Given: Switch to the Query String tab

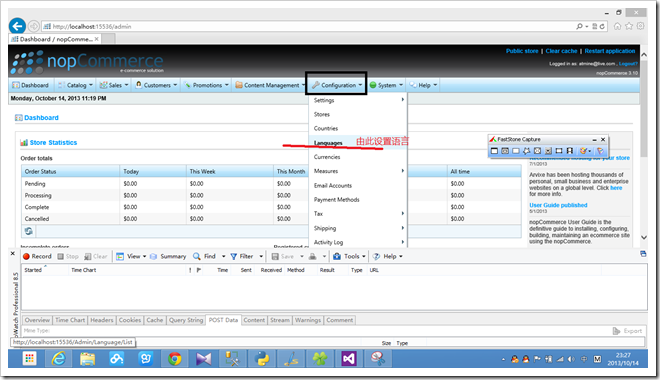Looking at the screenshot, I should (186, 320).
